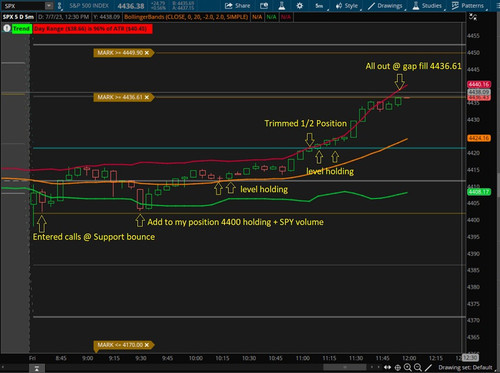This screenshot has height=373, width=500.
Task: Select the 'Add to my position 4400 holding' note
Action: tap(235, 222)
